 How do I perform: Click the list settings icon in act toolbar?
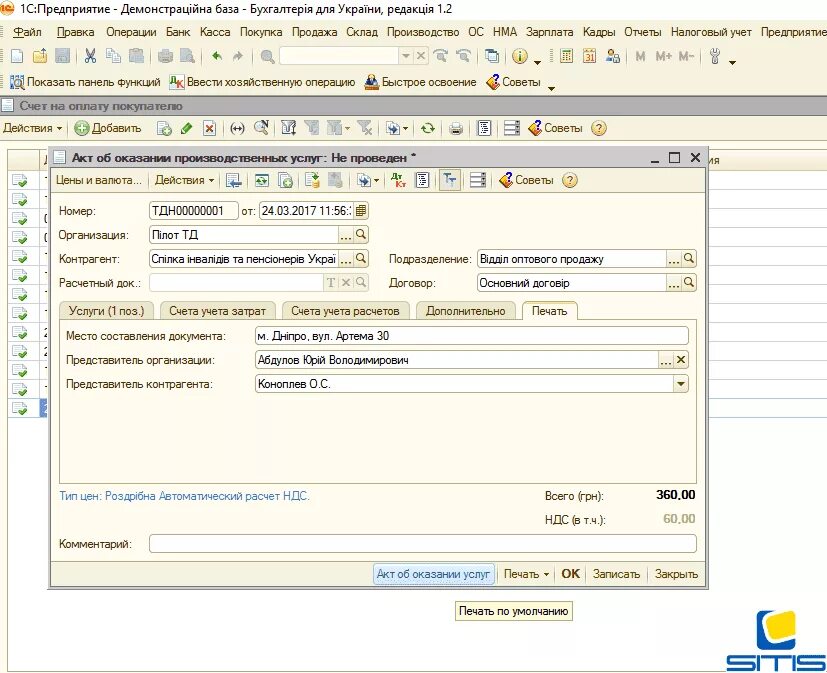[478, 180]
